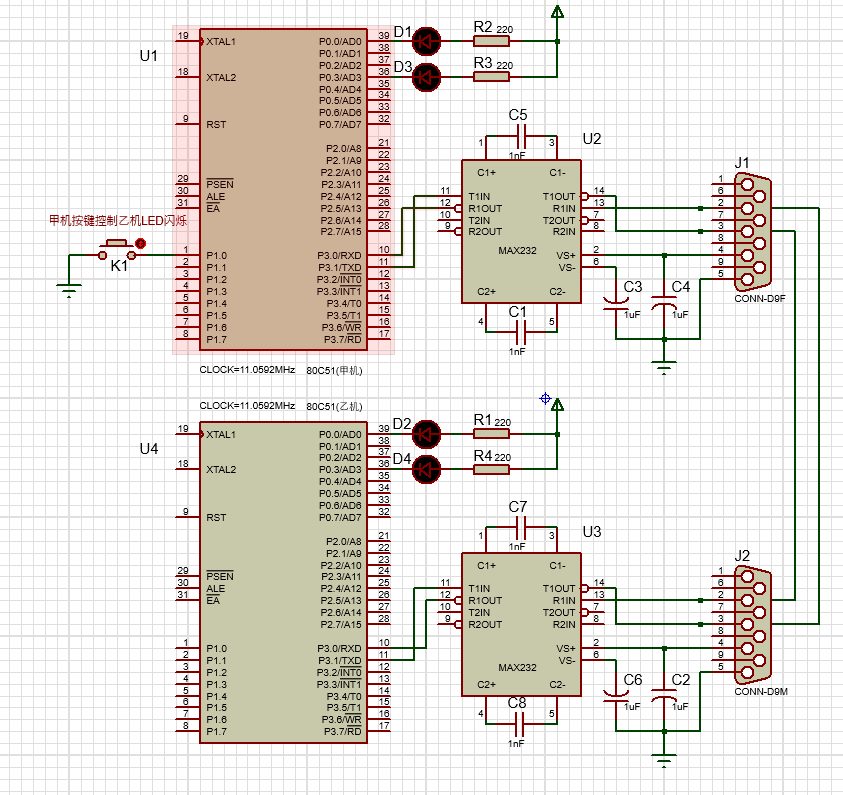843x795 pixels.
Task: Toggle the red actuator dot beside K1
Action: point(140,243)
